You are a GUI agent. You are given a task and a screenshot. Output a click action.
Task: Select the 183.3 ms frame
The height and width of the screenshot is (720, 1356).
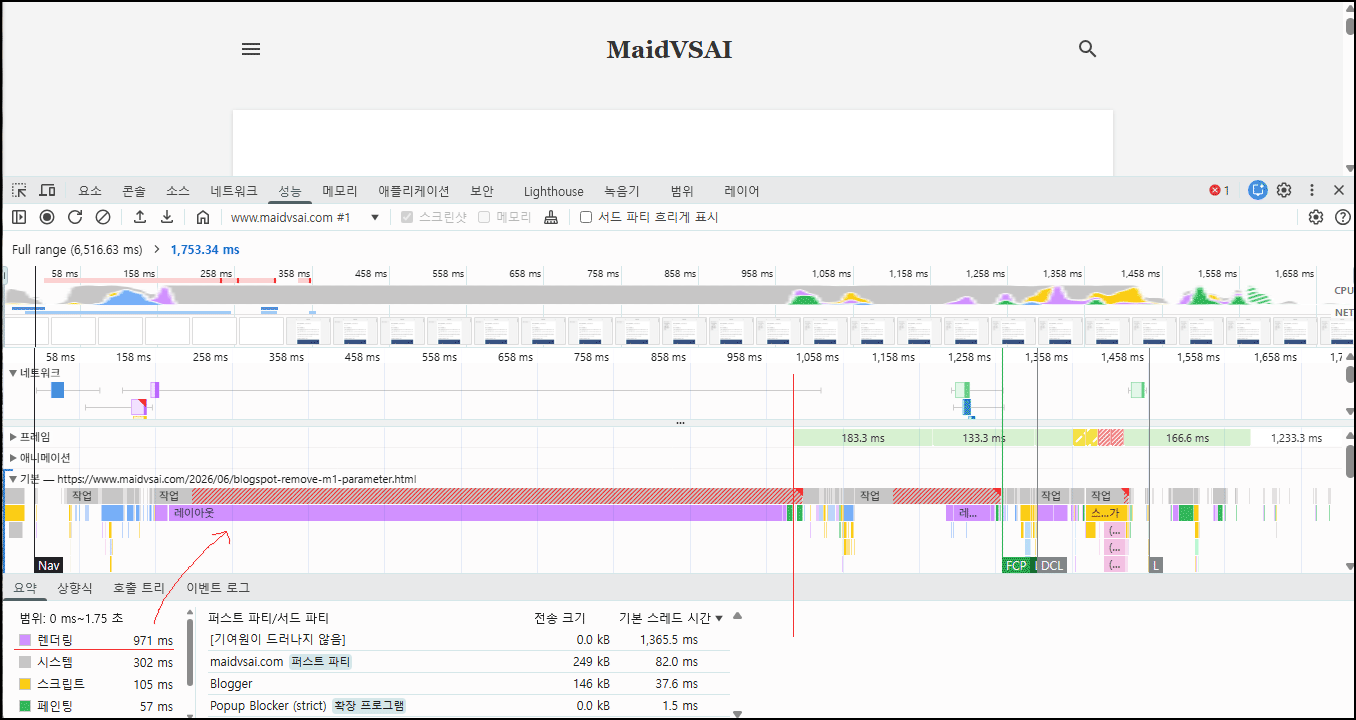click(x=863, y=437)
